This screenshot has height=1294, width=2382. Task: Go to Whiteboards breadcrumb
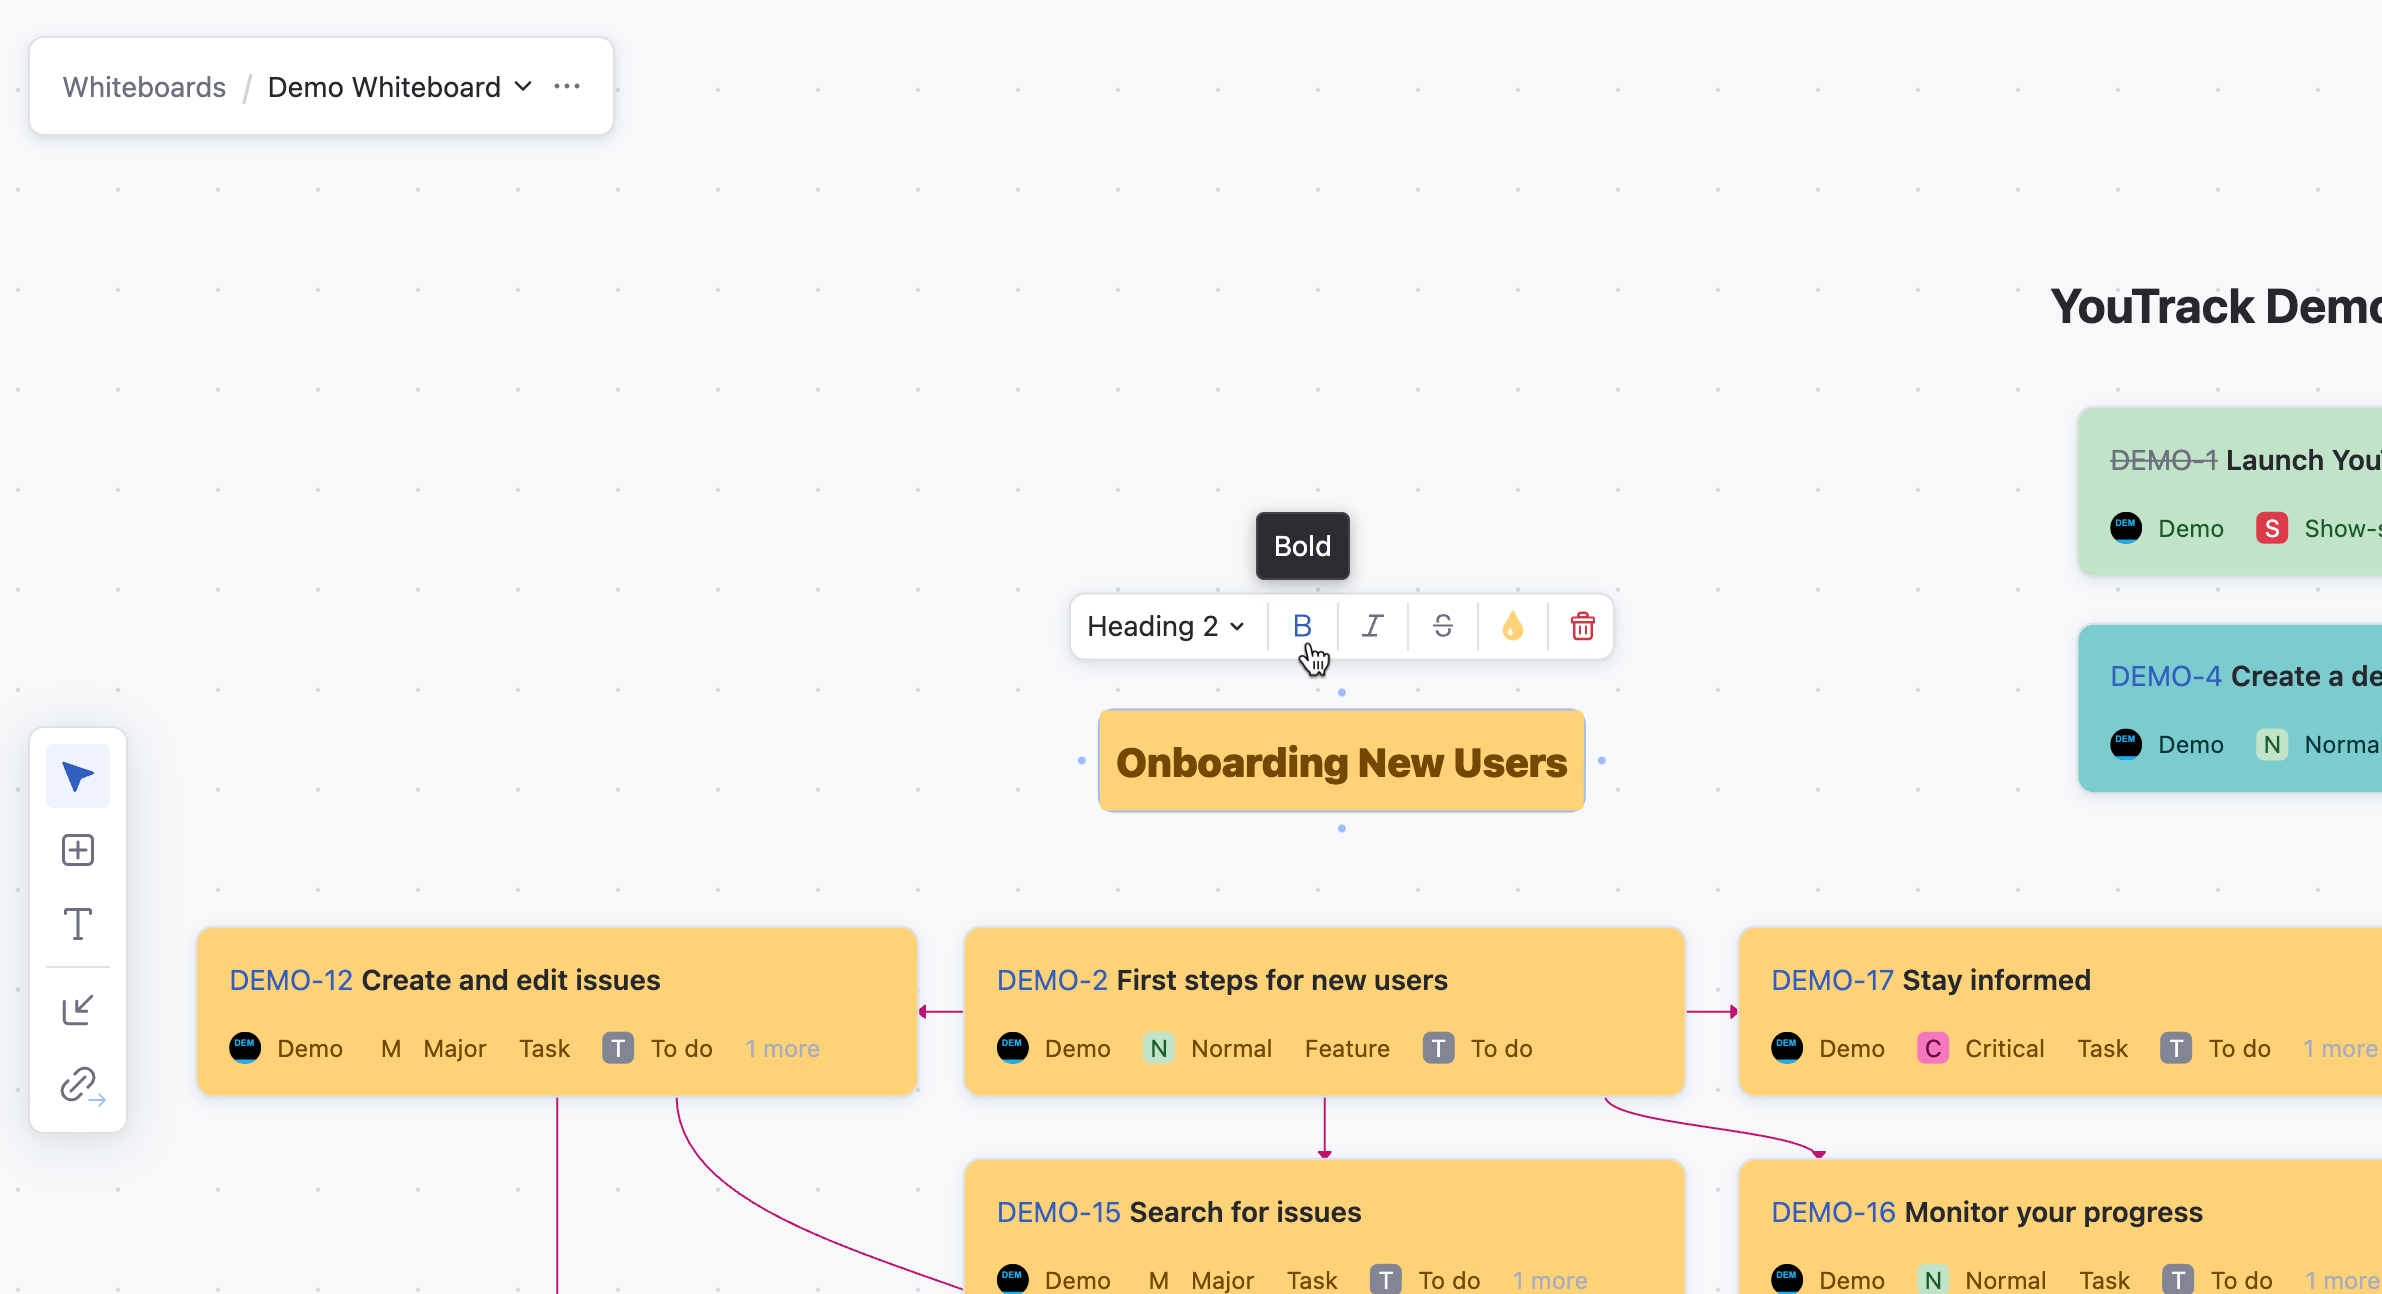tap(144, 87)
